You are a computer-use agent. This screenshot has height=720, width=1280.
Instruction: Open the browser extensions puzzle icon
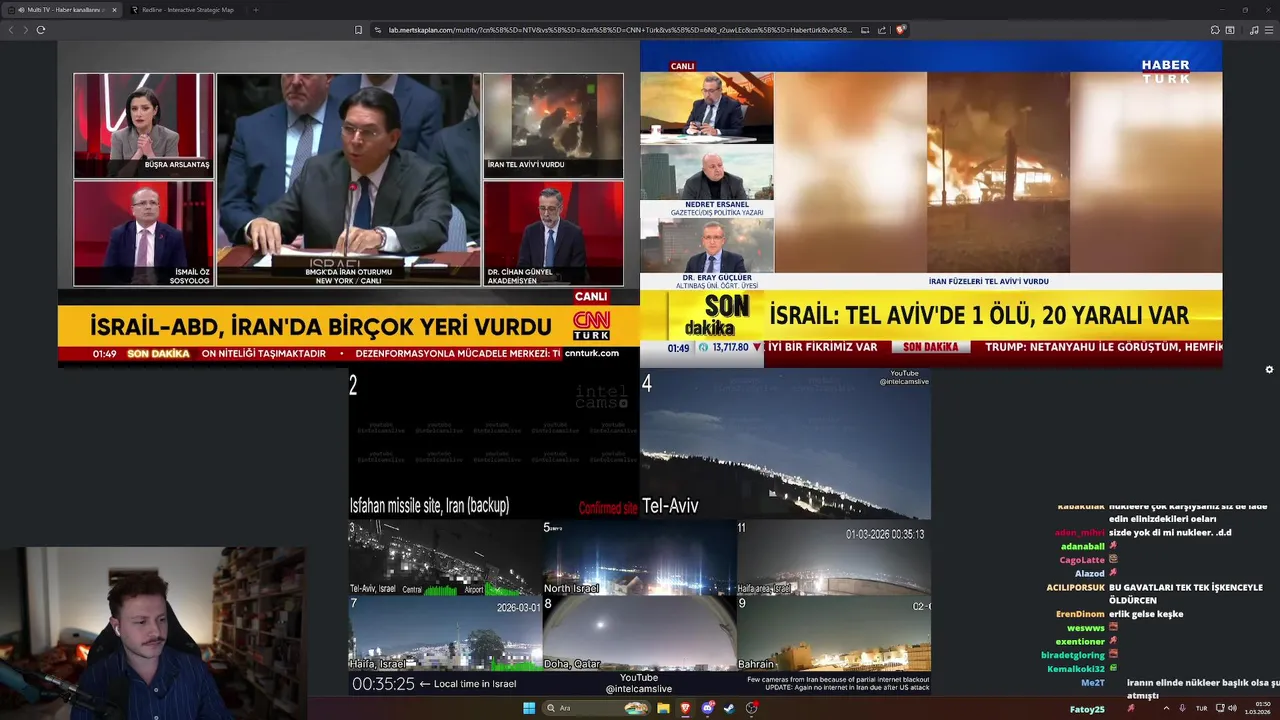click(1213, 30)
